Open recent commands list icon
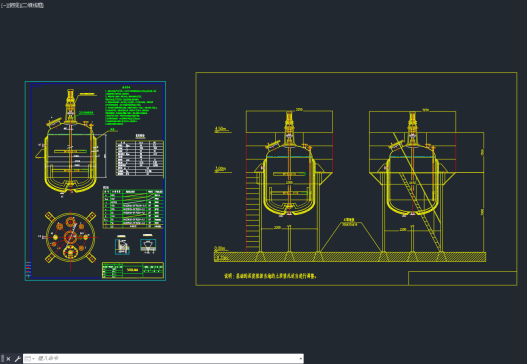 click(29, 359)
